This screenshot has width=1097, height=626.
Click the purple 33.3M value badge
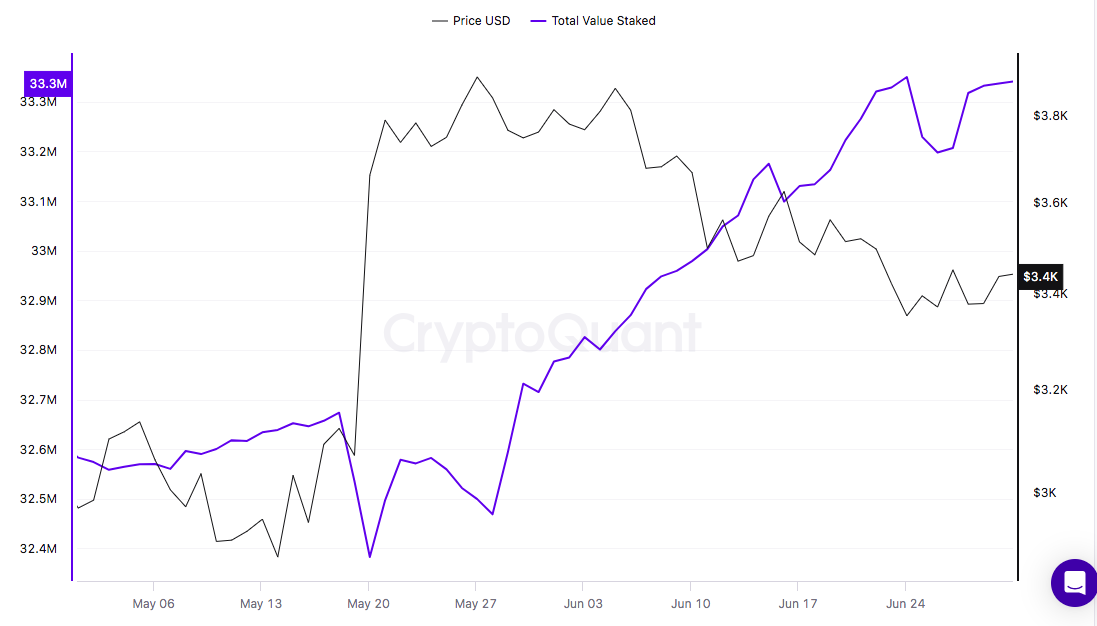[x=46, y=84]
